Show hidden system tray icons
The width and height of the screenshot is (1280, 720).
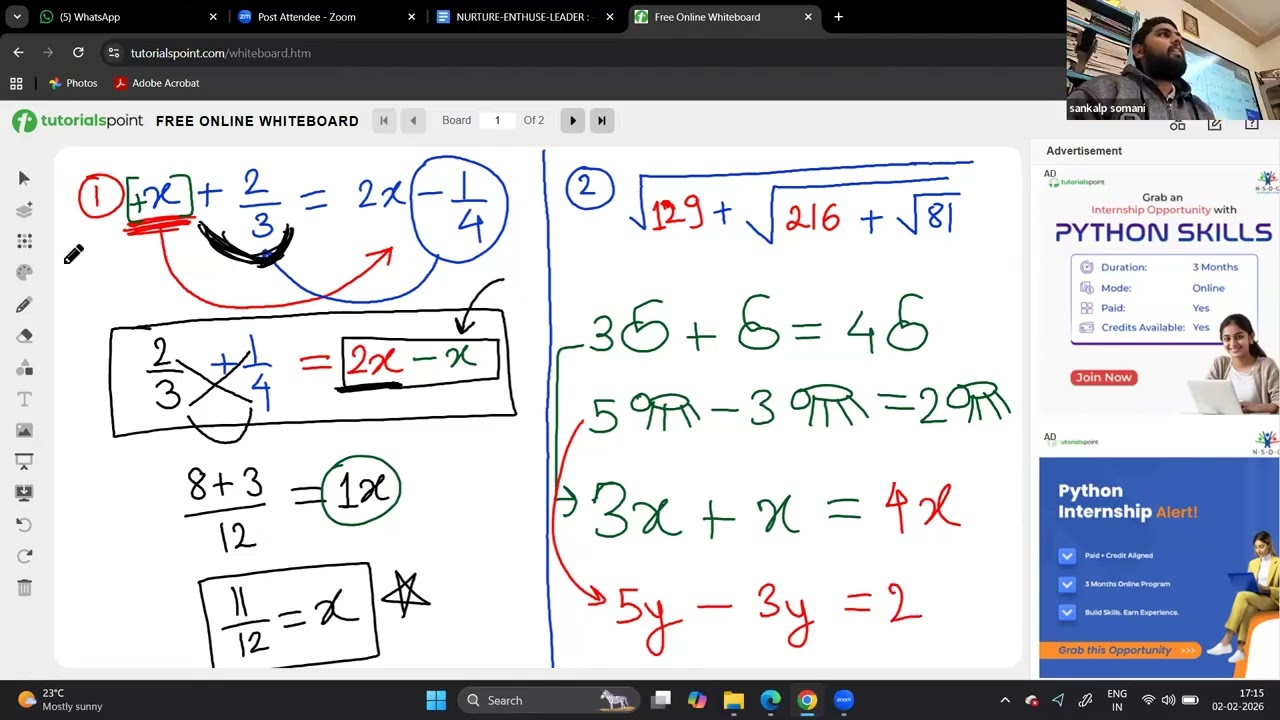pyautogui.click(x=1005, y=700)
